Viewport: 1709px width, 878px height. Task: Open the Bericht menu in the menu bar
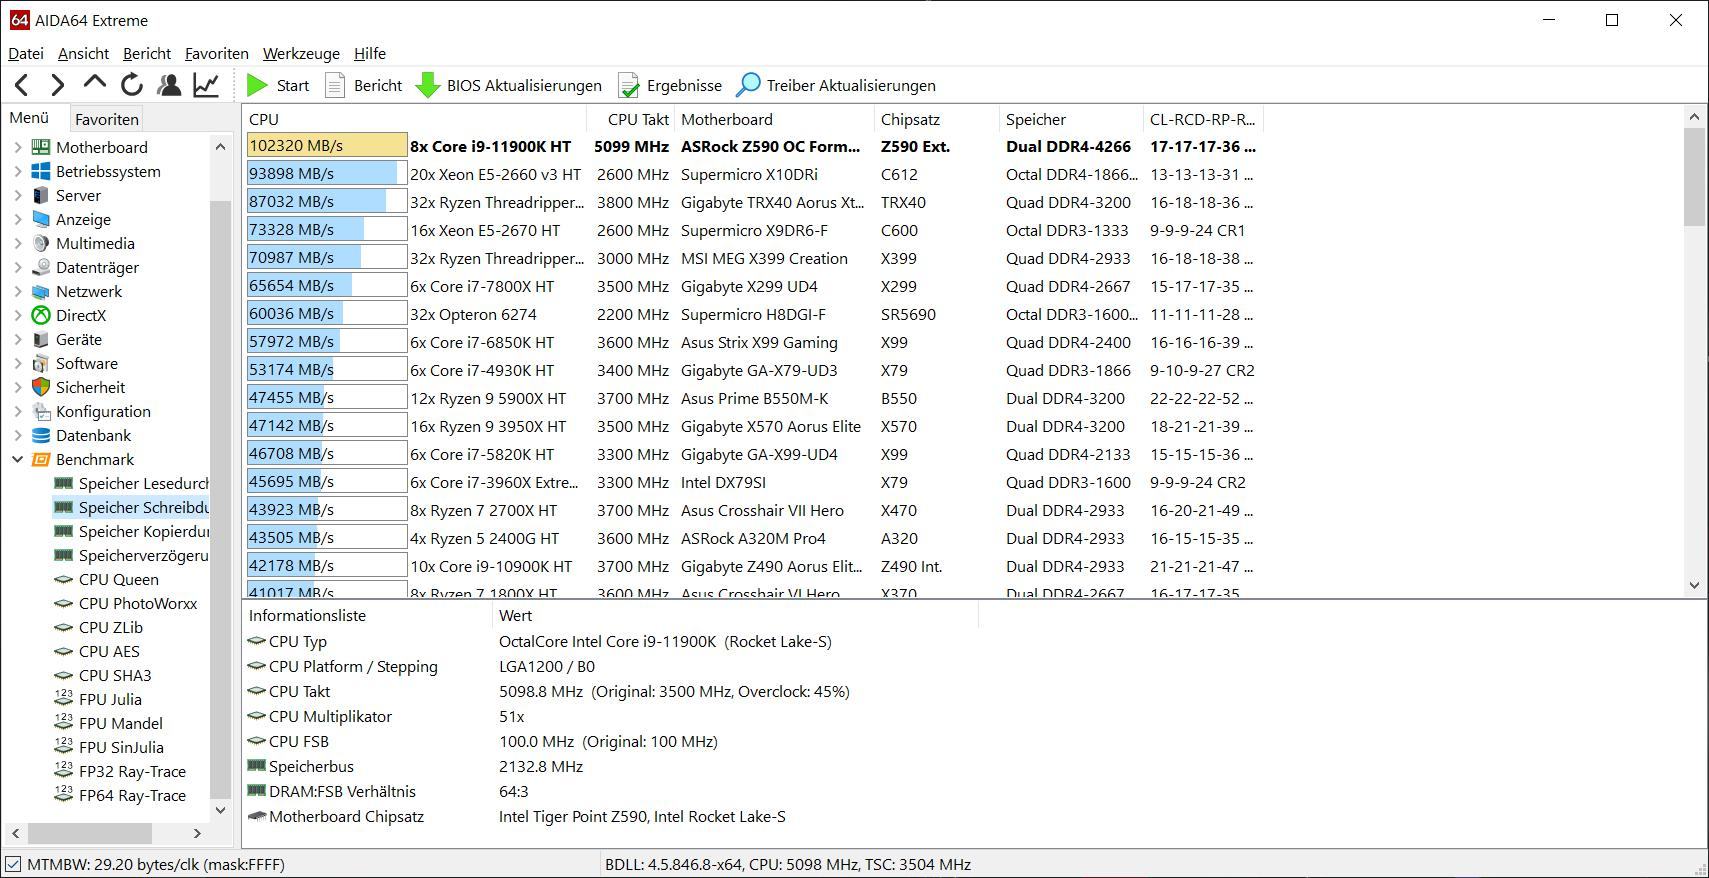pos(147,53)
